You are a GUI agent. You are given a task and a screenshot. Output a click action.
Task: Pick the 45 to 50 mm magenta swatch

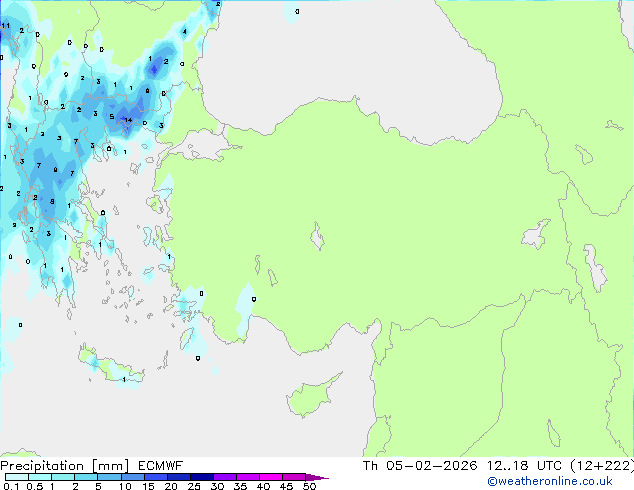295,477
